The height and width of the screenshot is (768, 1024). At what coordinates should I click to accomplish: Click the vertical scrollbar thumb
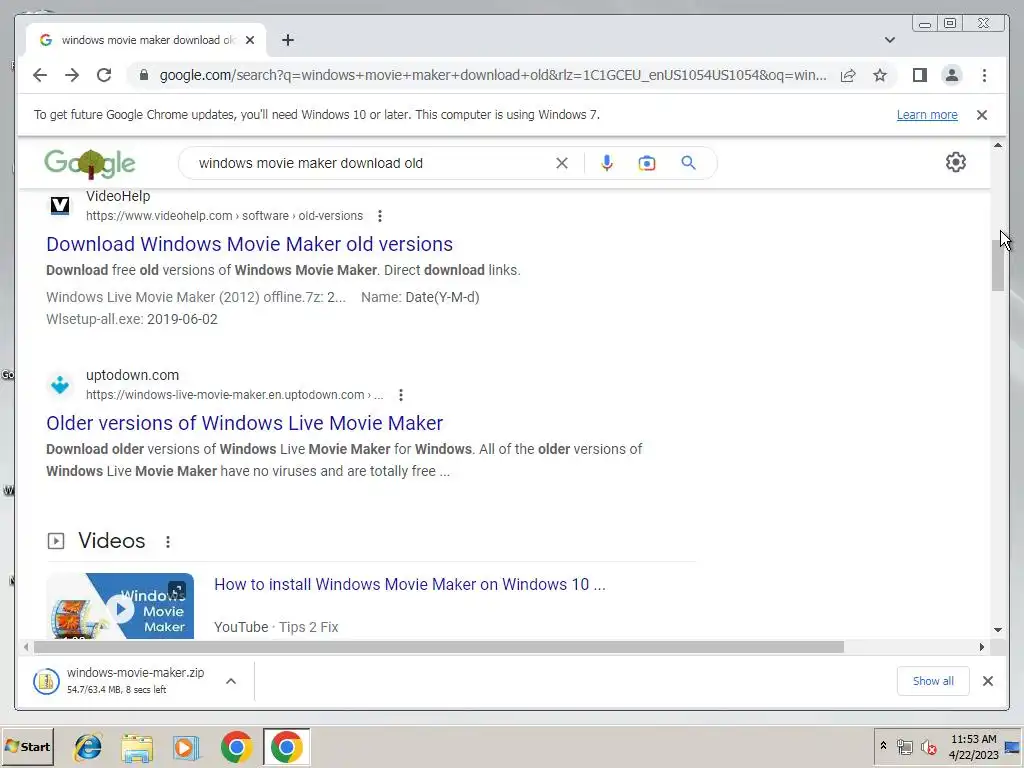997,264
